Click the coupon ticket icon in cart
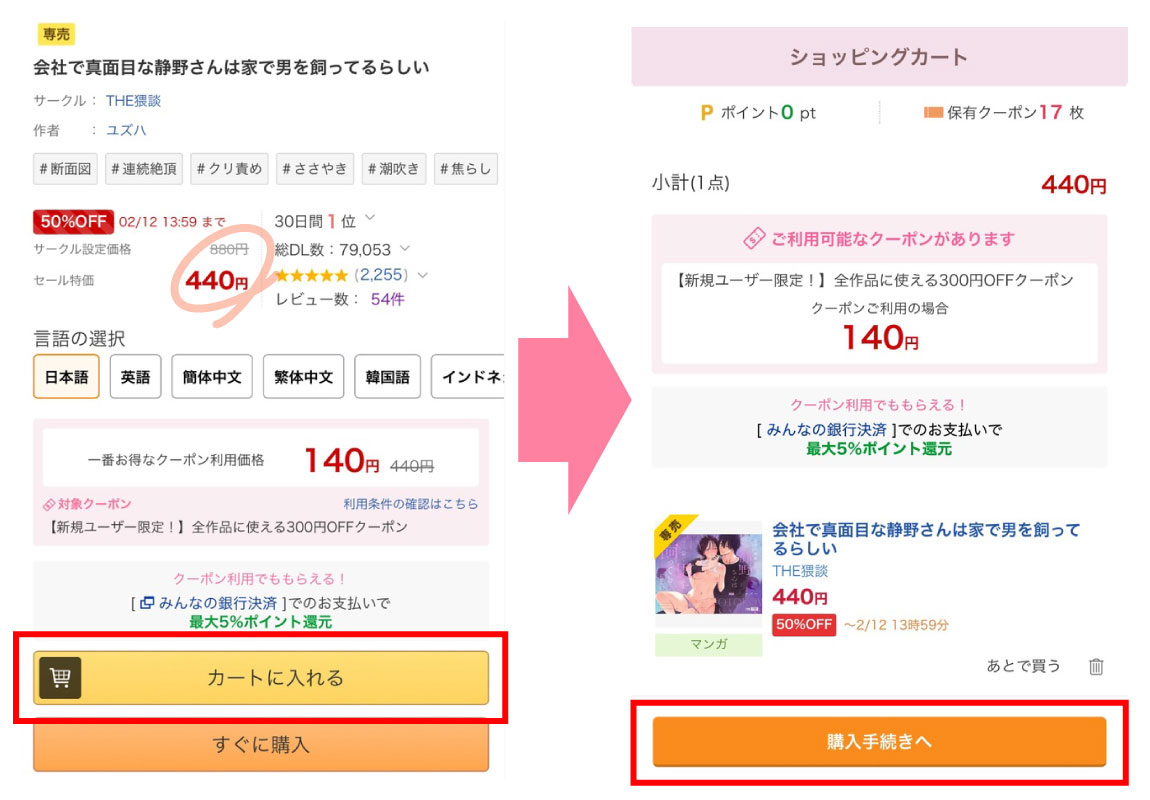Screen dimensions: 1150x800 point(754,239)
